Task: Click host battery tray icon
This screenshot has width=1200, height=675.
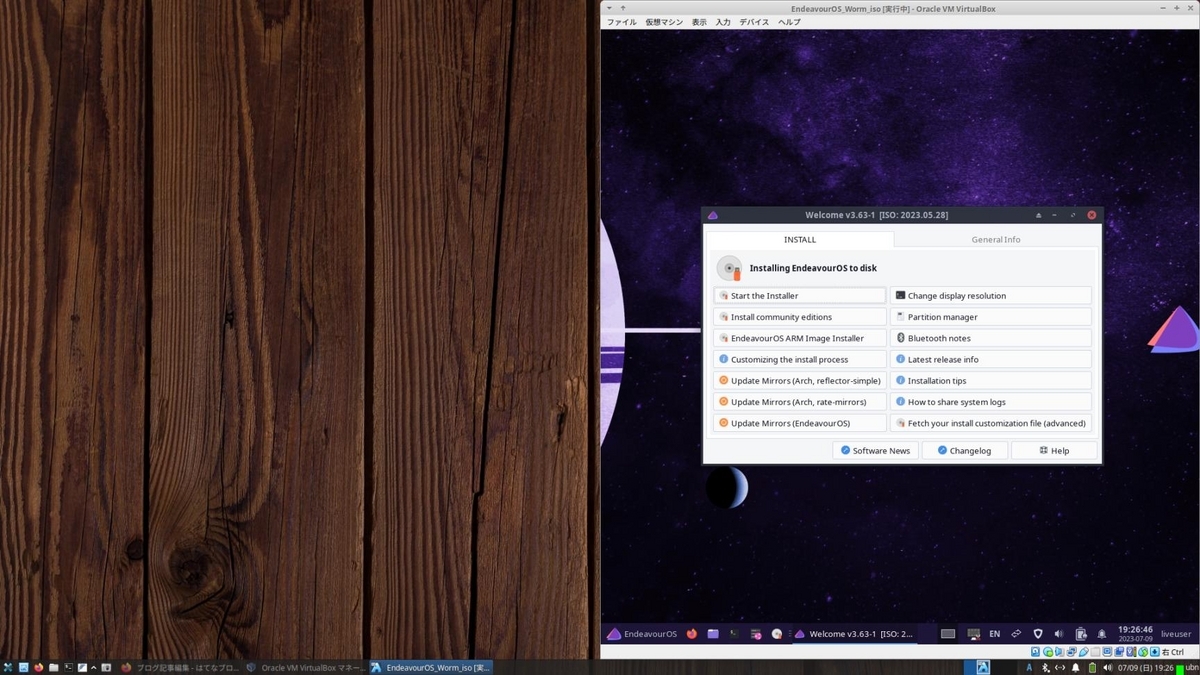Action: pos(1092,667)
